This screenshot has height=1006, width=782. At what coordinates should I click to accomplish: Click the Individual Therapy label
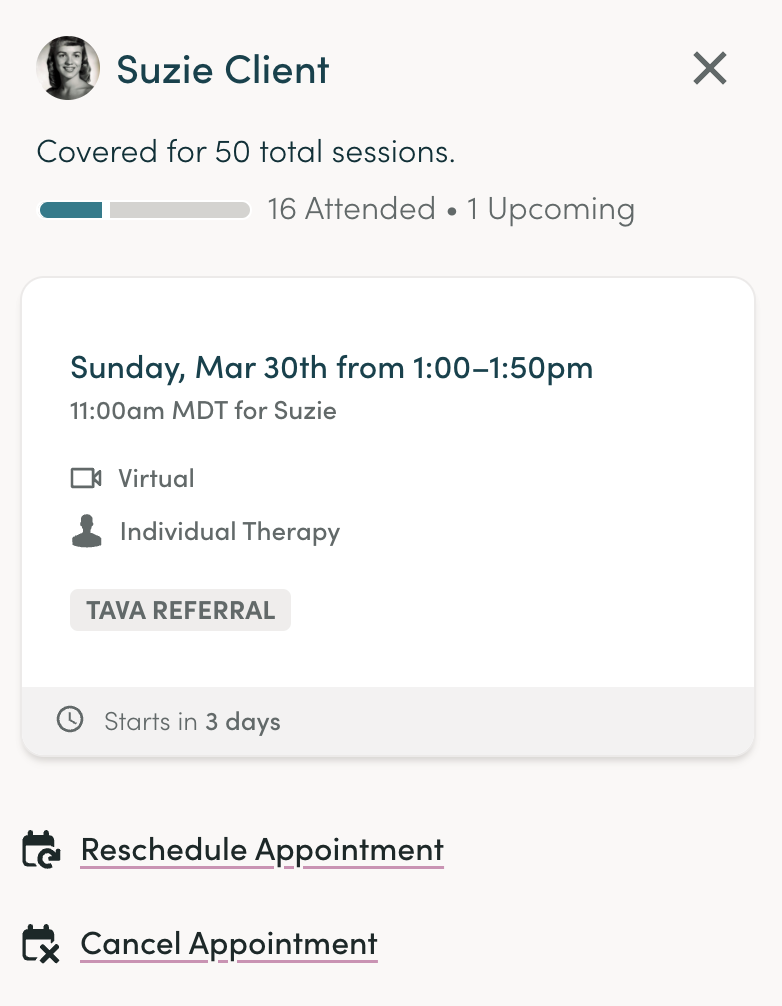click(230, 532)
